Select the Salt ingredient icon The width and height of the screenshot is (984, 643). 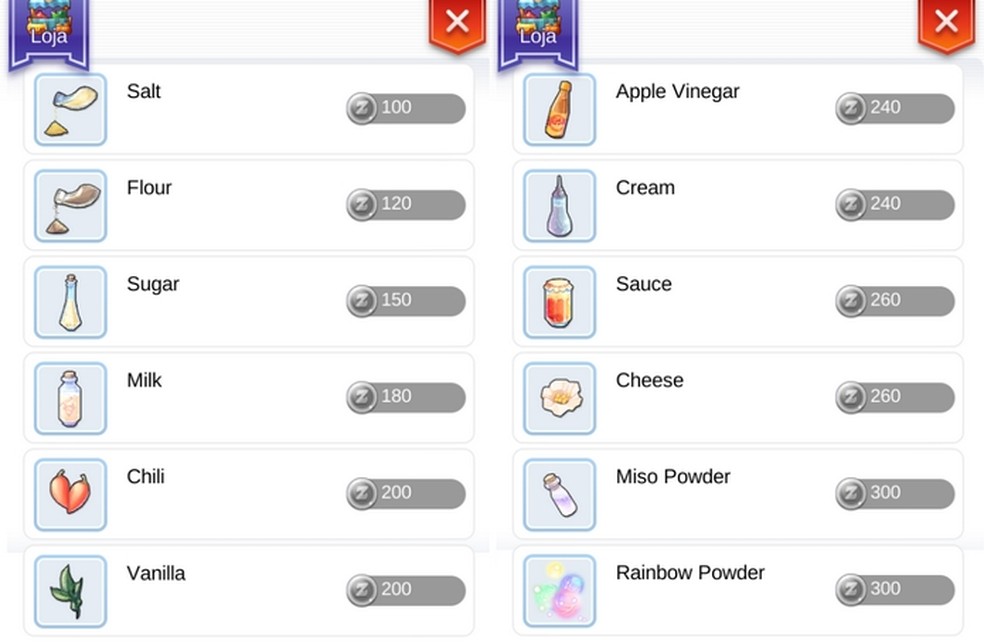click(x=69, y=109)
